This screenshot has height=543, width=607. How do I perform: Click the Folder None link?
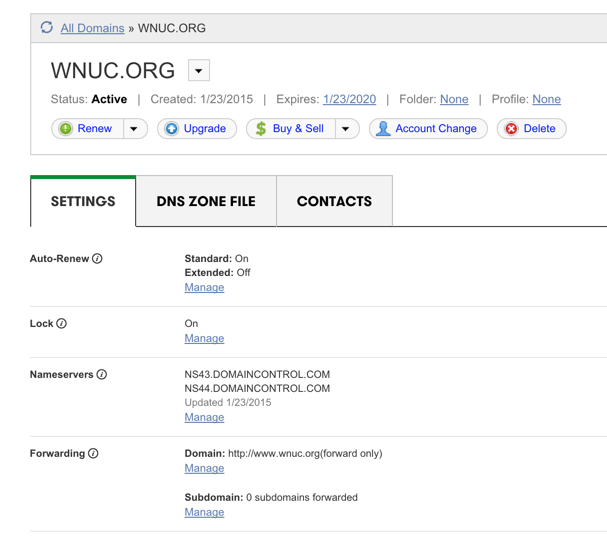(x=454, y=99)
